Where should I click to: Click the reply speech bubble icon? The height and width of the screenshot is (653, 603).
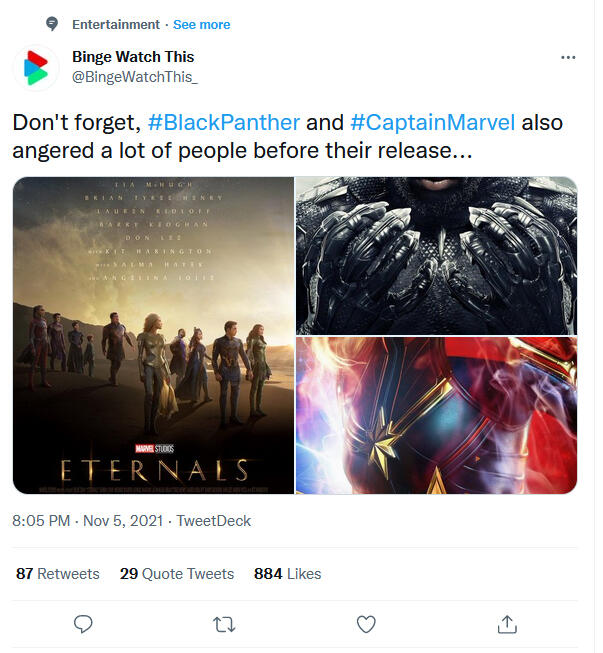tap(84, 624)
